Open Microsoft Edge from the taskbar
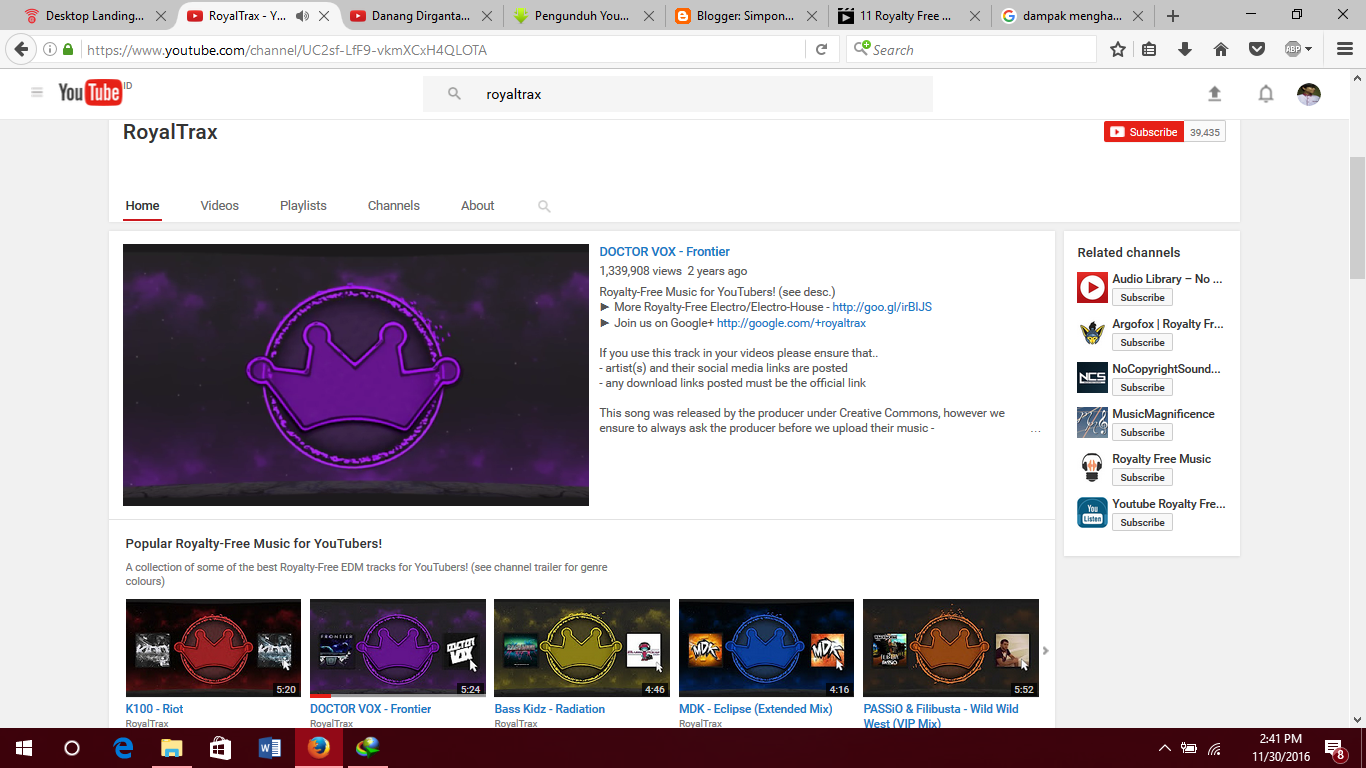Viewport: 1366px width, 768px height. pyautogui.click(x=124, y=748)
